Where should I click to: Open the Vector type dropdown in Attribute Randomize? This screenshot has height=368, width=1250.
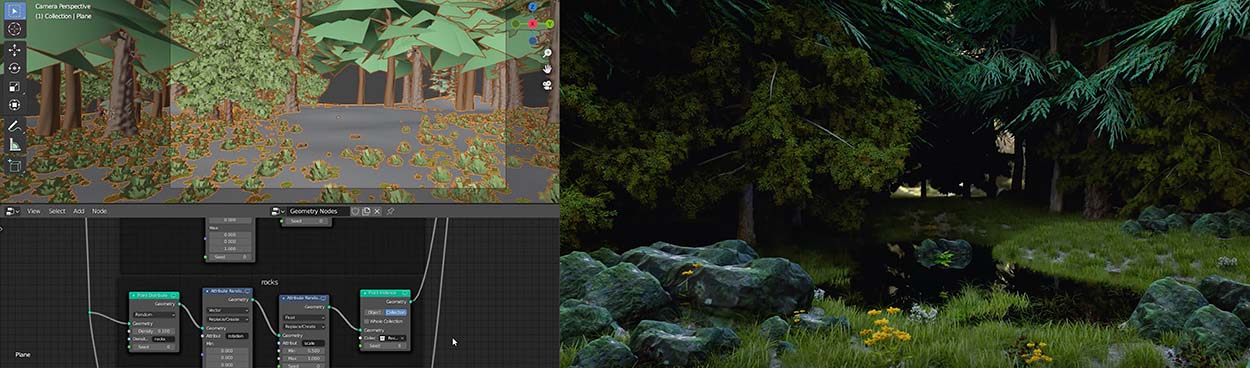click(228, 311)
